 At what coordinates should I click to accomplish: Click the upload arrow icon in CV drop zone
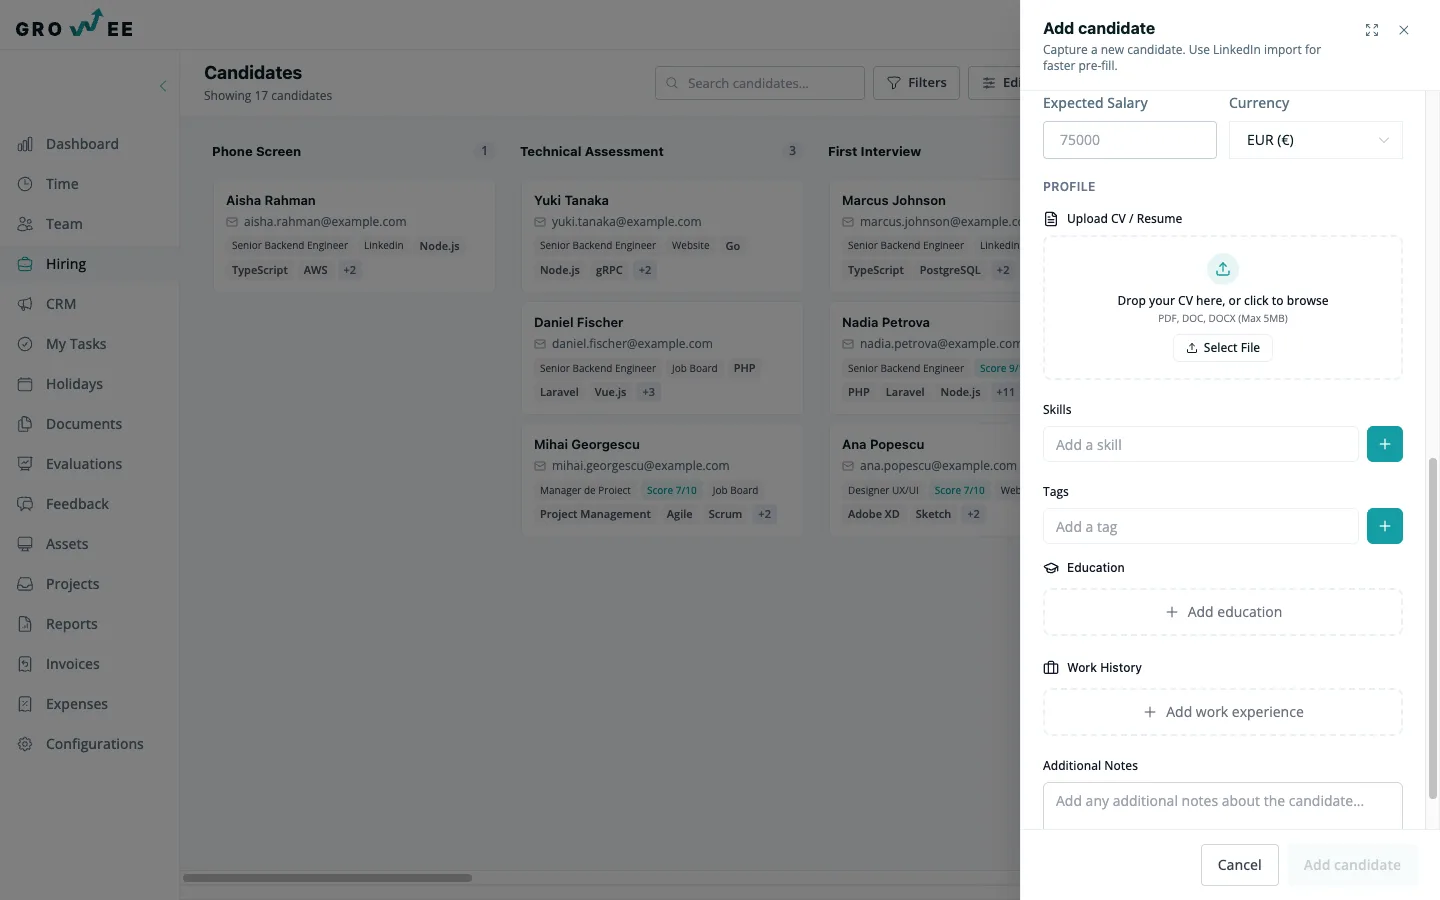coord(1223,269)
